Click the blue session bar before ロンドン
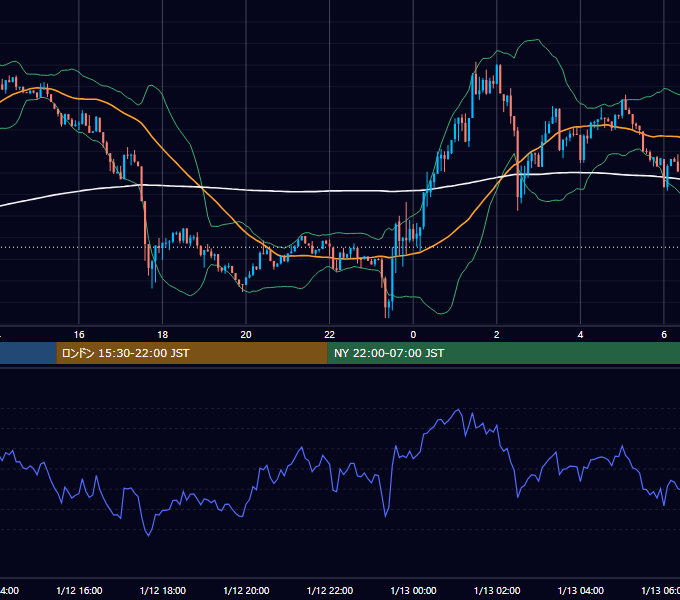Screen dimensions: 680x600 pyautogui.click(x=28, y=353)
